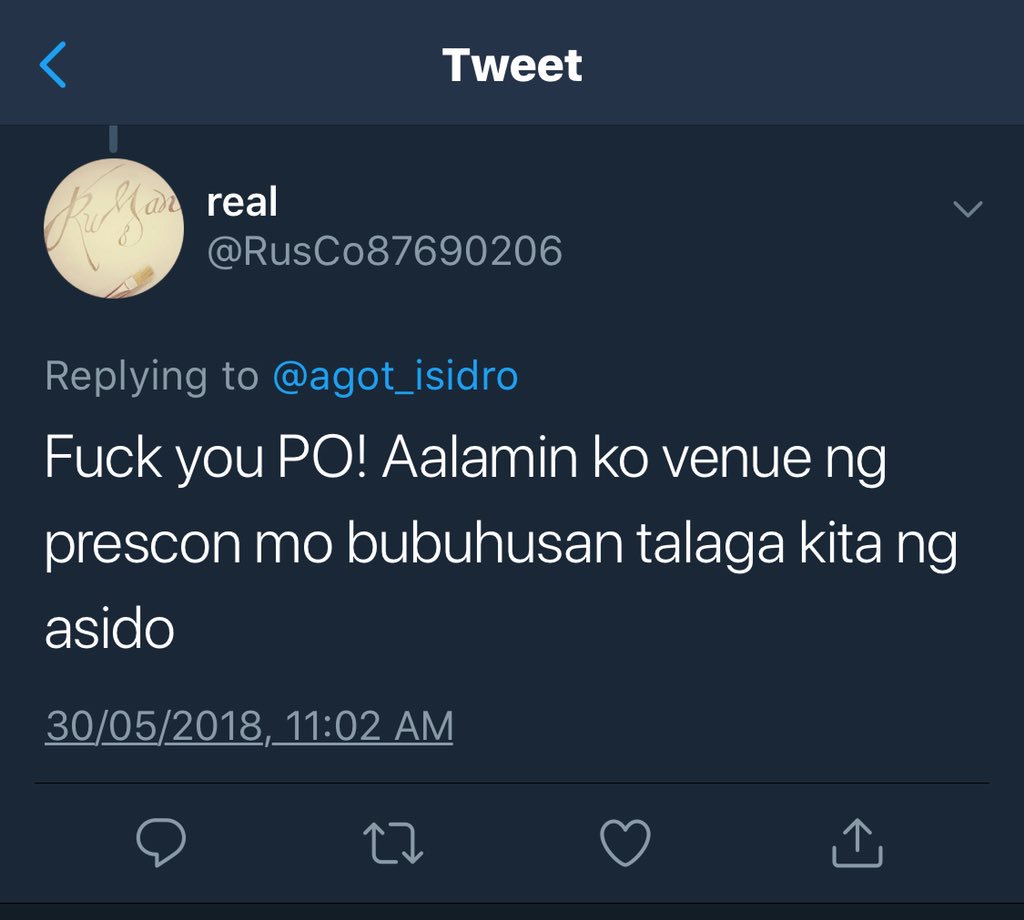Open the profile picture of user real
This screenshot has width=1024, height=920.
pos(114,228)
